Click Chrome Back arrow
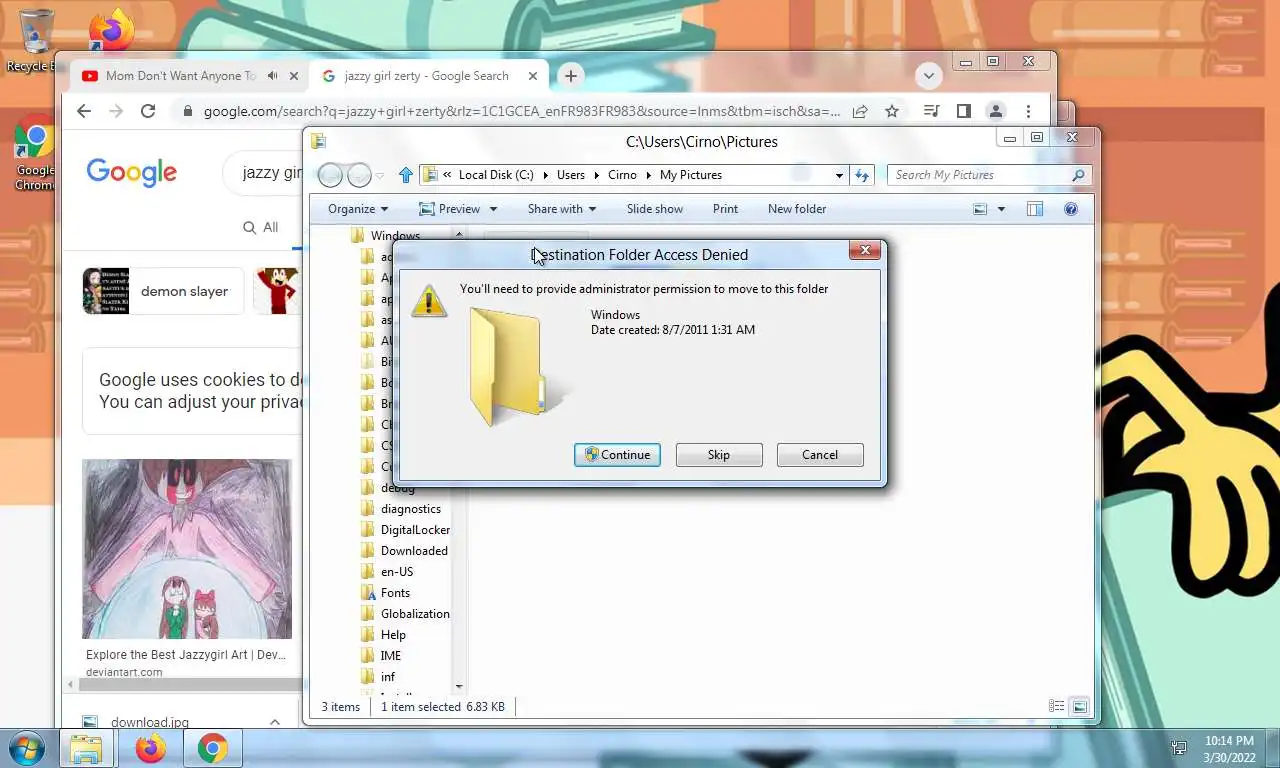Screen dimensions: 1280x768 84,111
